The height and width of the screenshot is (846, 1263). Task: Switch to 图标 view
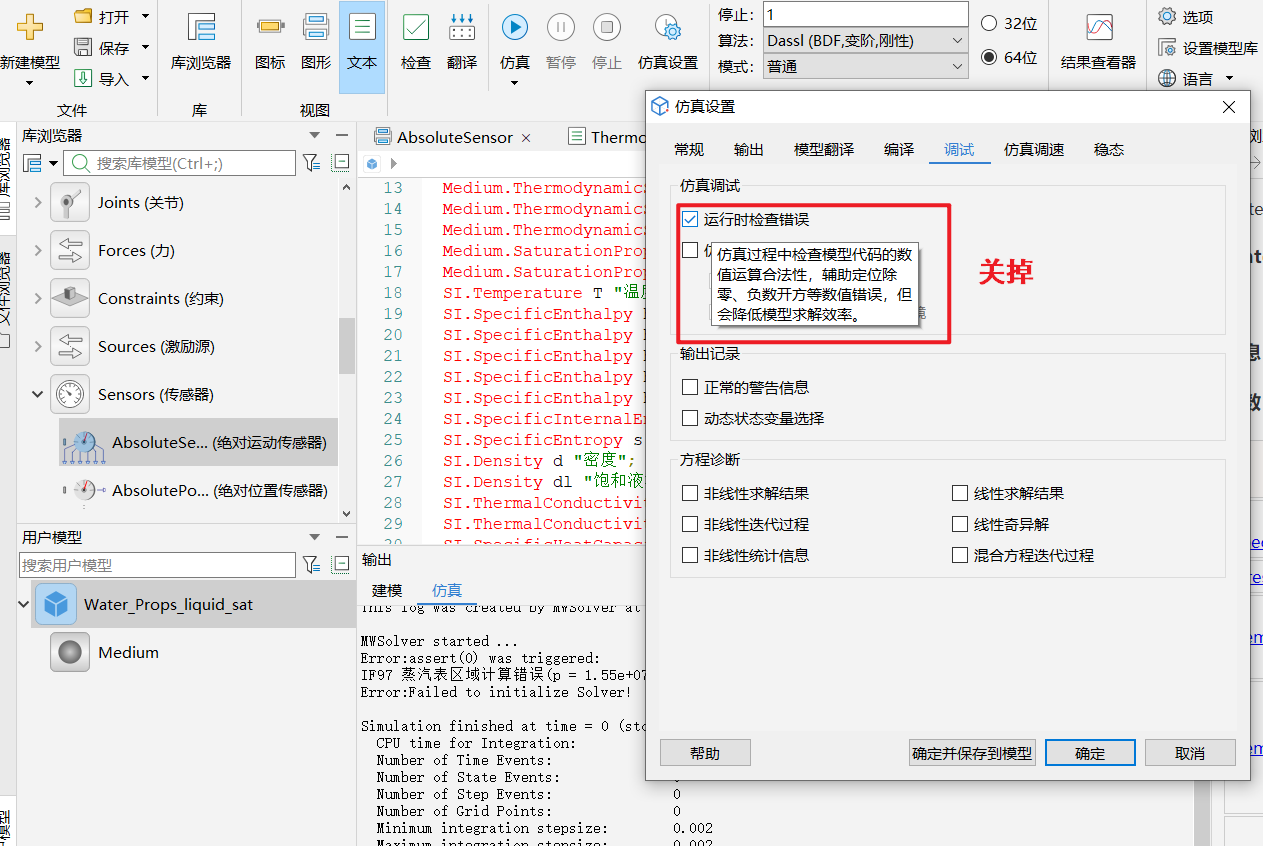coord(270,42)
